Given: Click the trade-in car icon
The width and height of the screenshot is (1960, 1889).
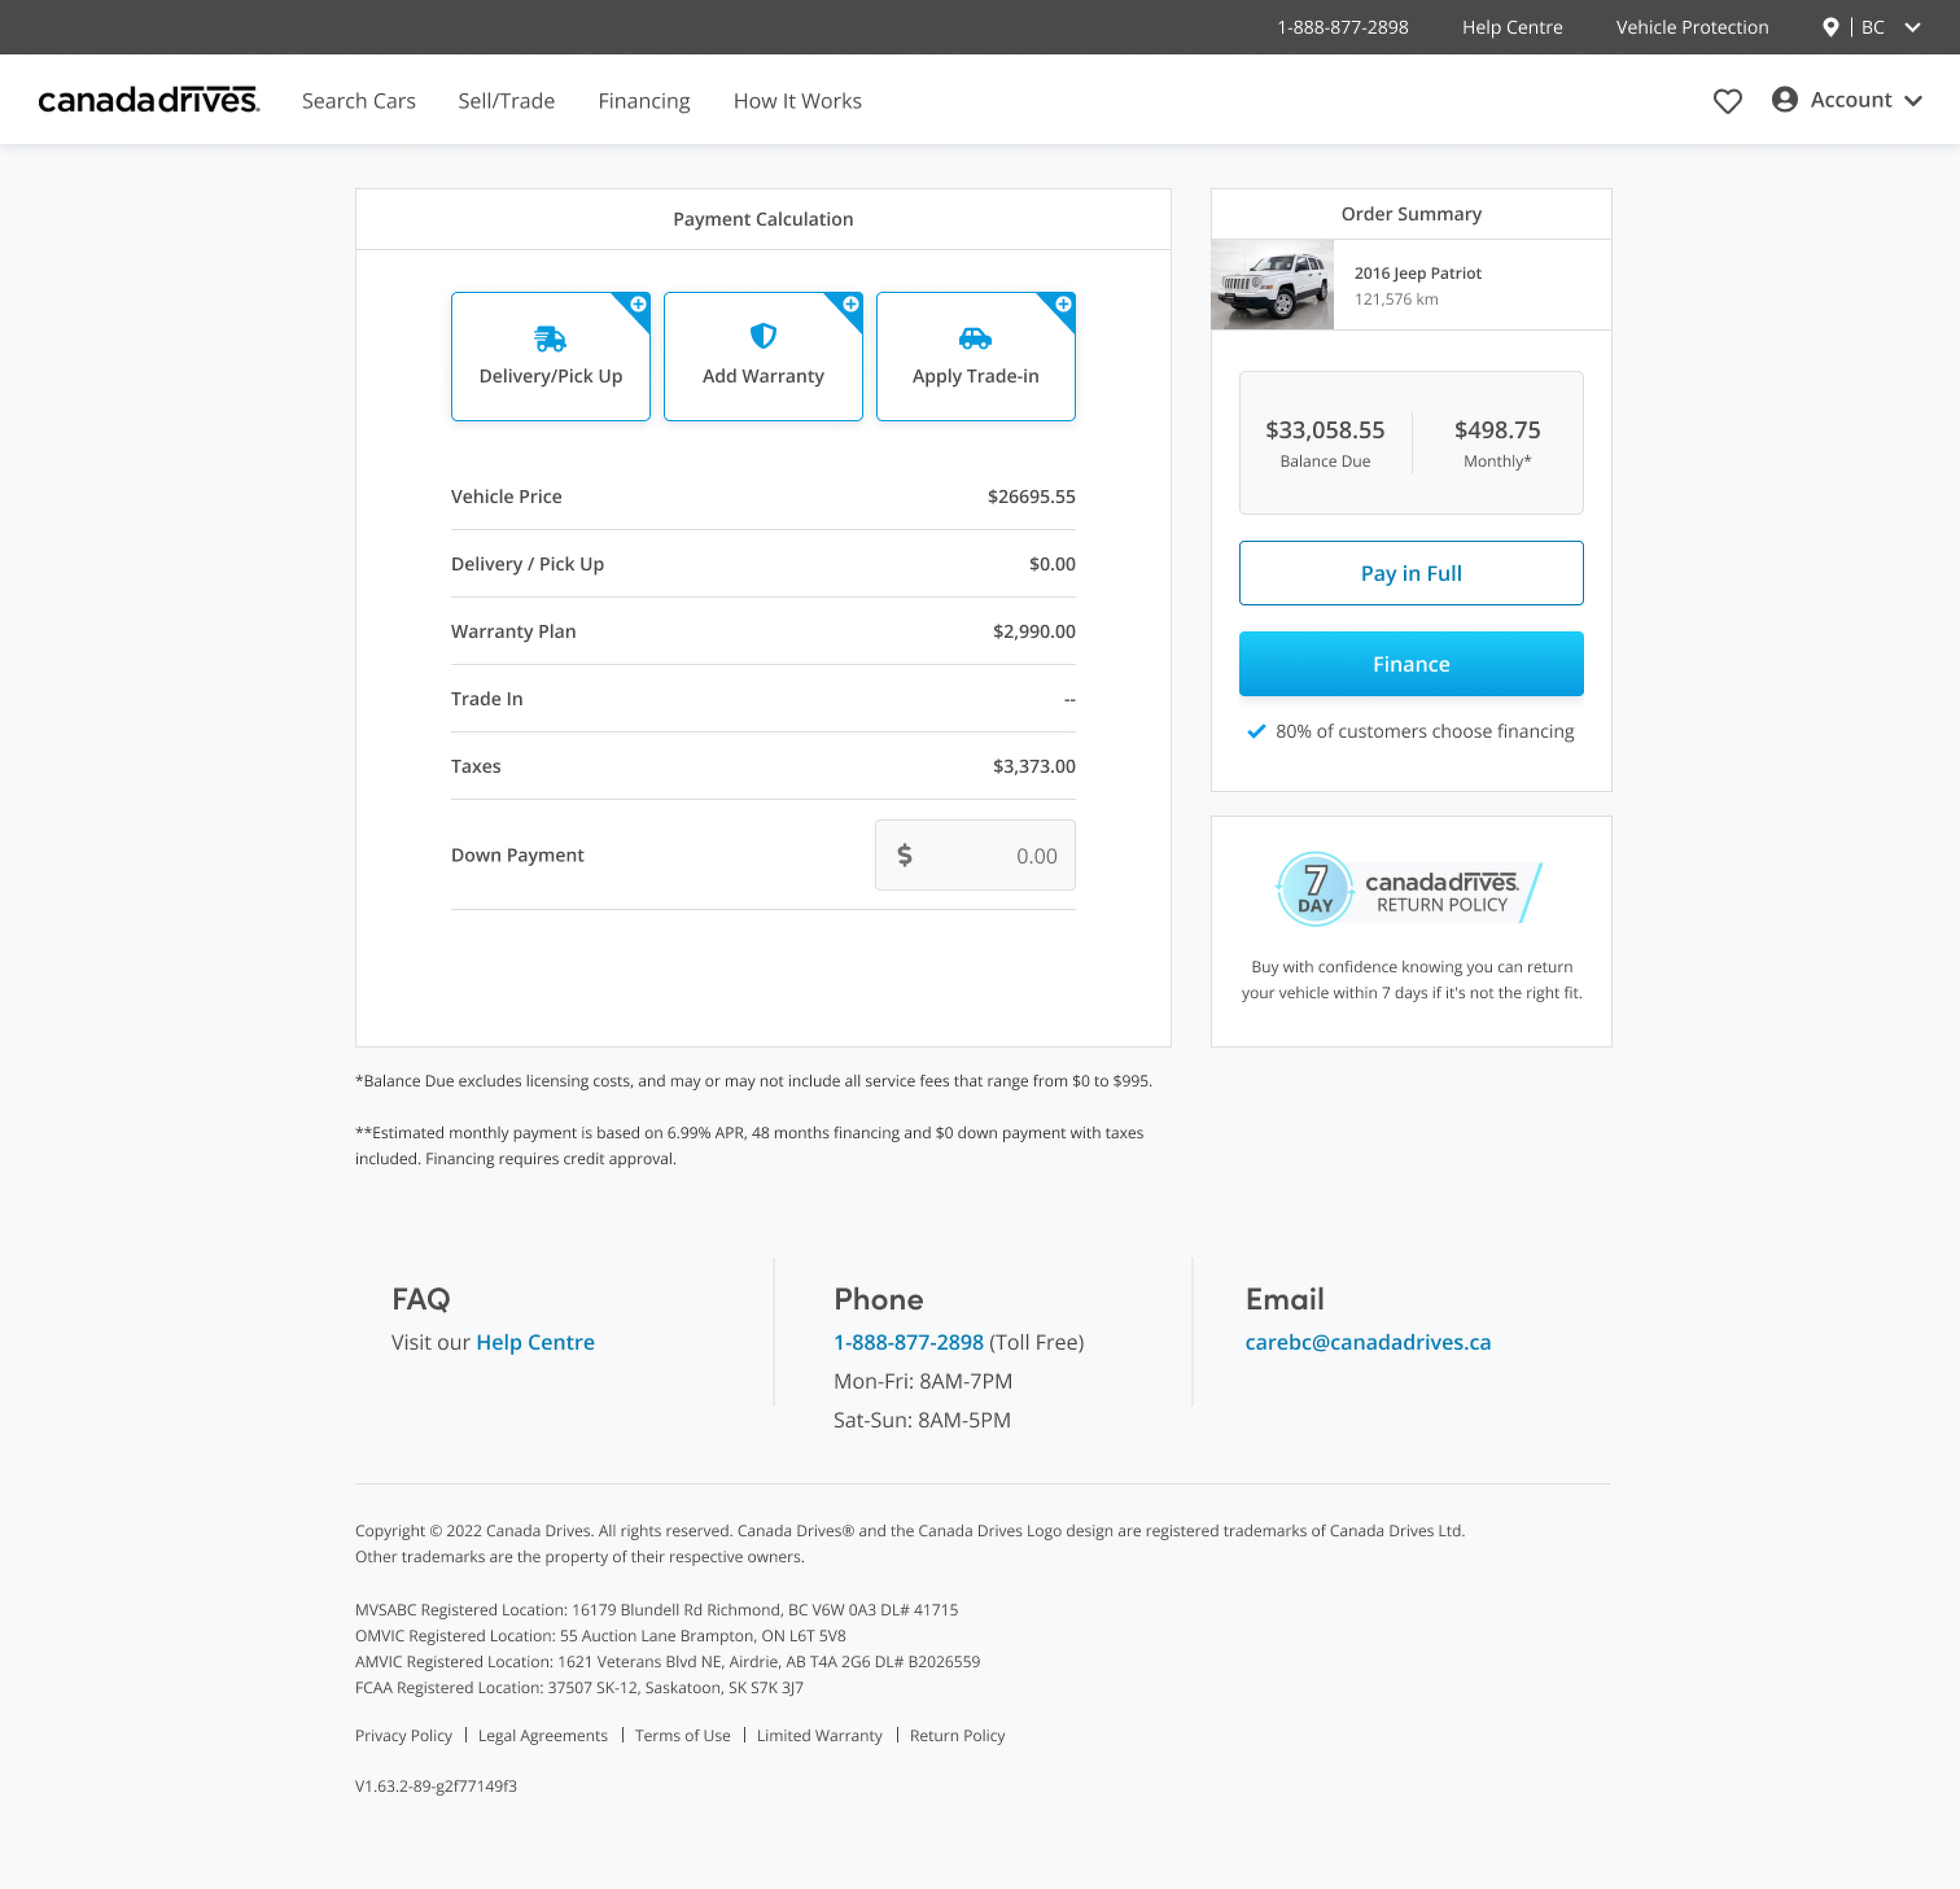Looking at the screenshot, I should pyautogui.click(x=975, y=339).
